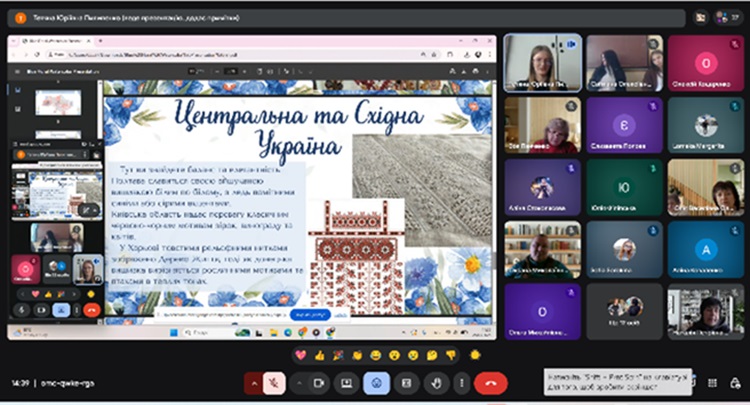The height and width of the screenshot is (405, 750).
Task: Raise hand using the hand icon
Action: [434, 382]
